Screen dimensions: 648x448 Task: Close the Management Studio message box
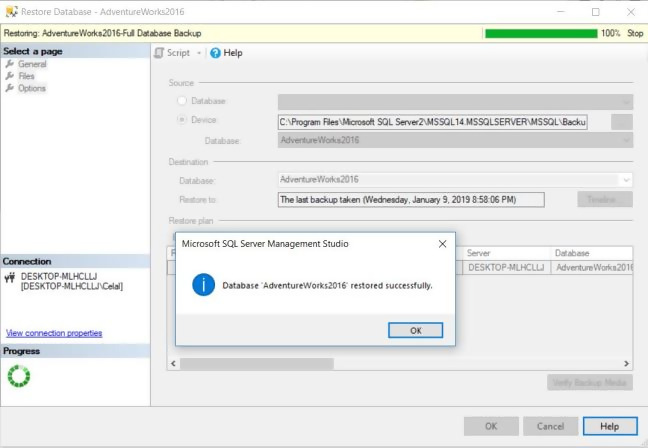point(442,244)
